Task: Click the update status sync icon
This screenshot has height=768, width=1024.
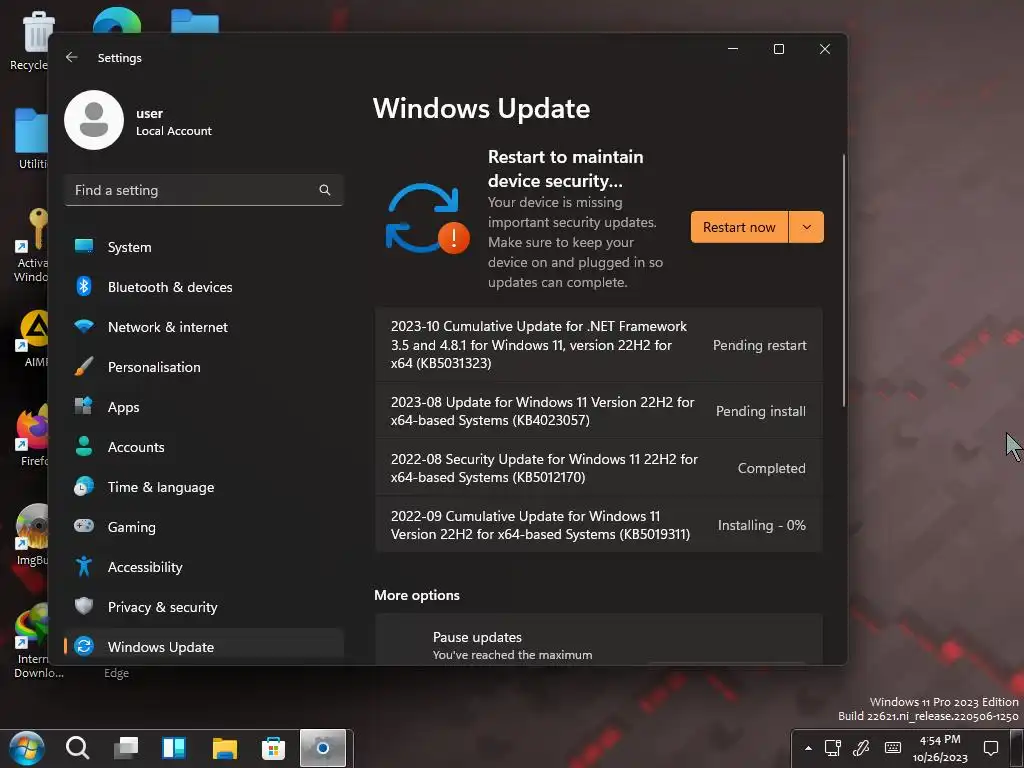Action: click(x=427, y=219)
